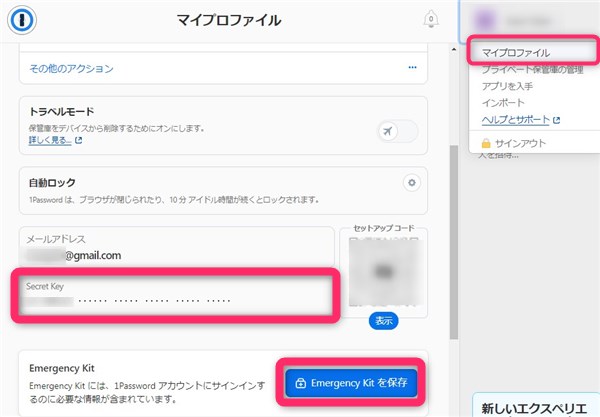Open the three-dot menu for その他のアクション

[412, 67]
